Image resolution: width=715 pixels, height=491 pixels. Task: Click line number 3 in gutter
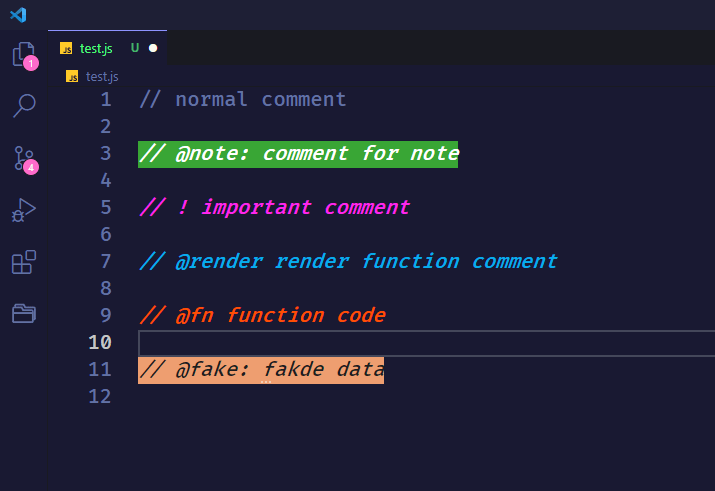coord(106,154)
